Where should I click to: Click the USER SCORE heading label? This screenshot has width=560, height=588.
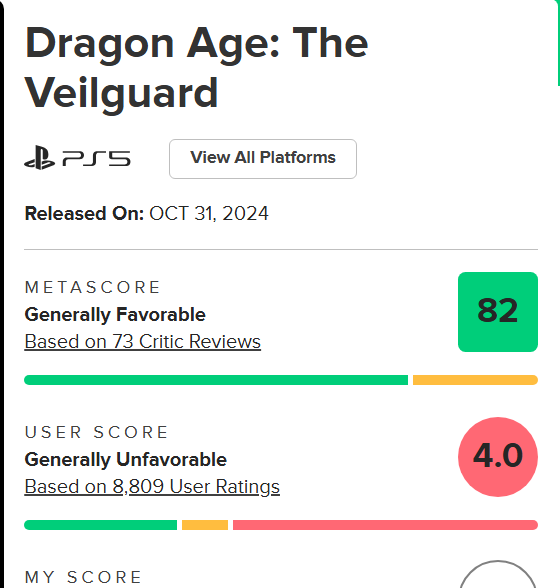click(x=96, y=432)
